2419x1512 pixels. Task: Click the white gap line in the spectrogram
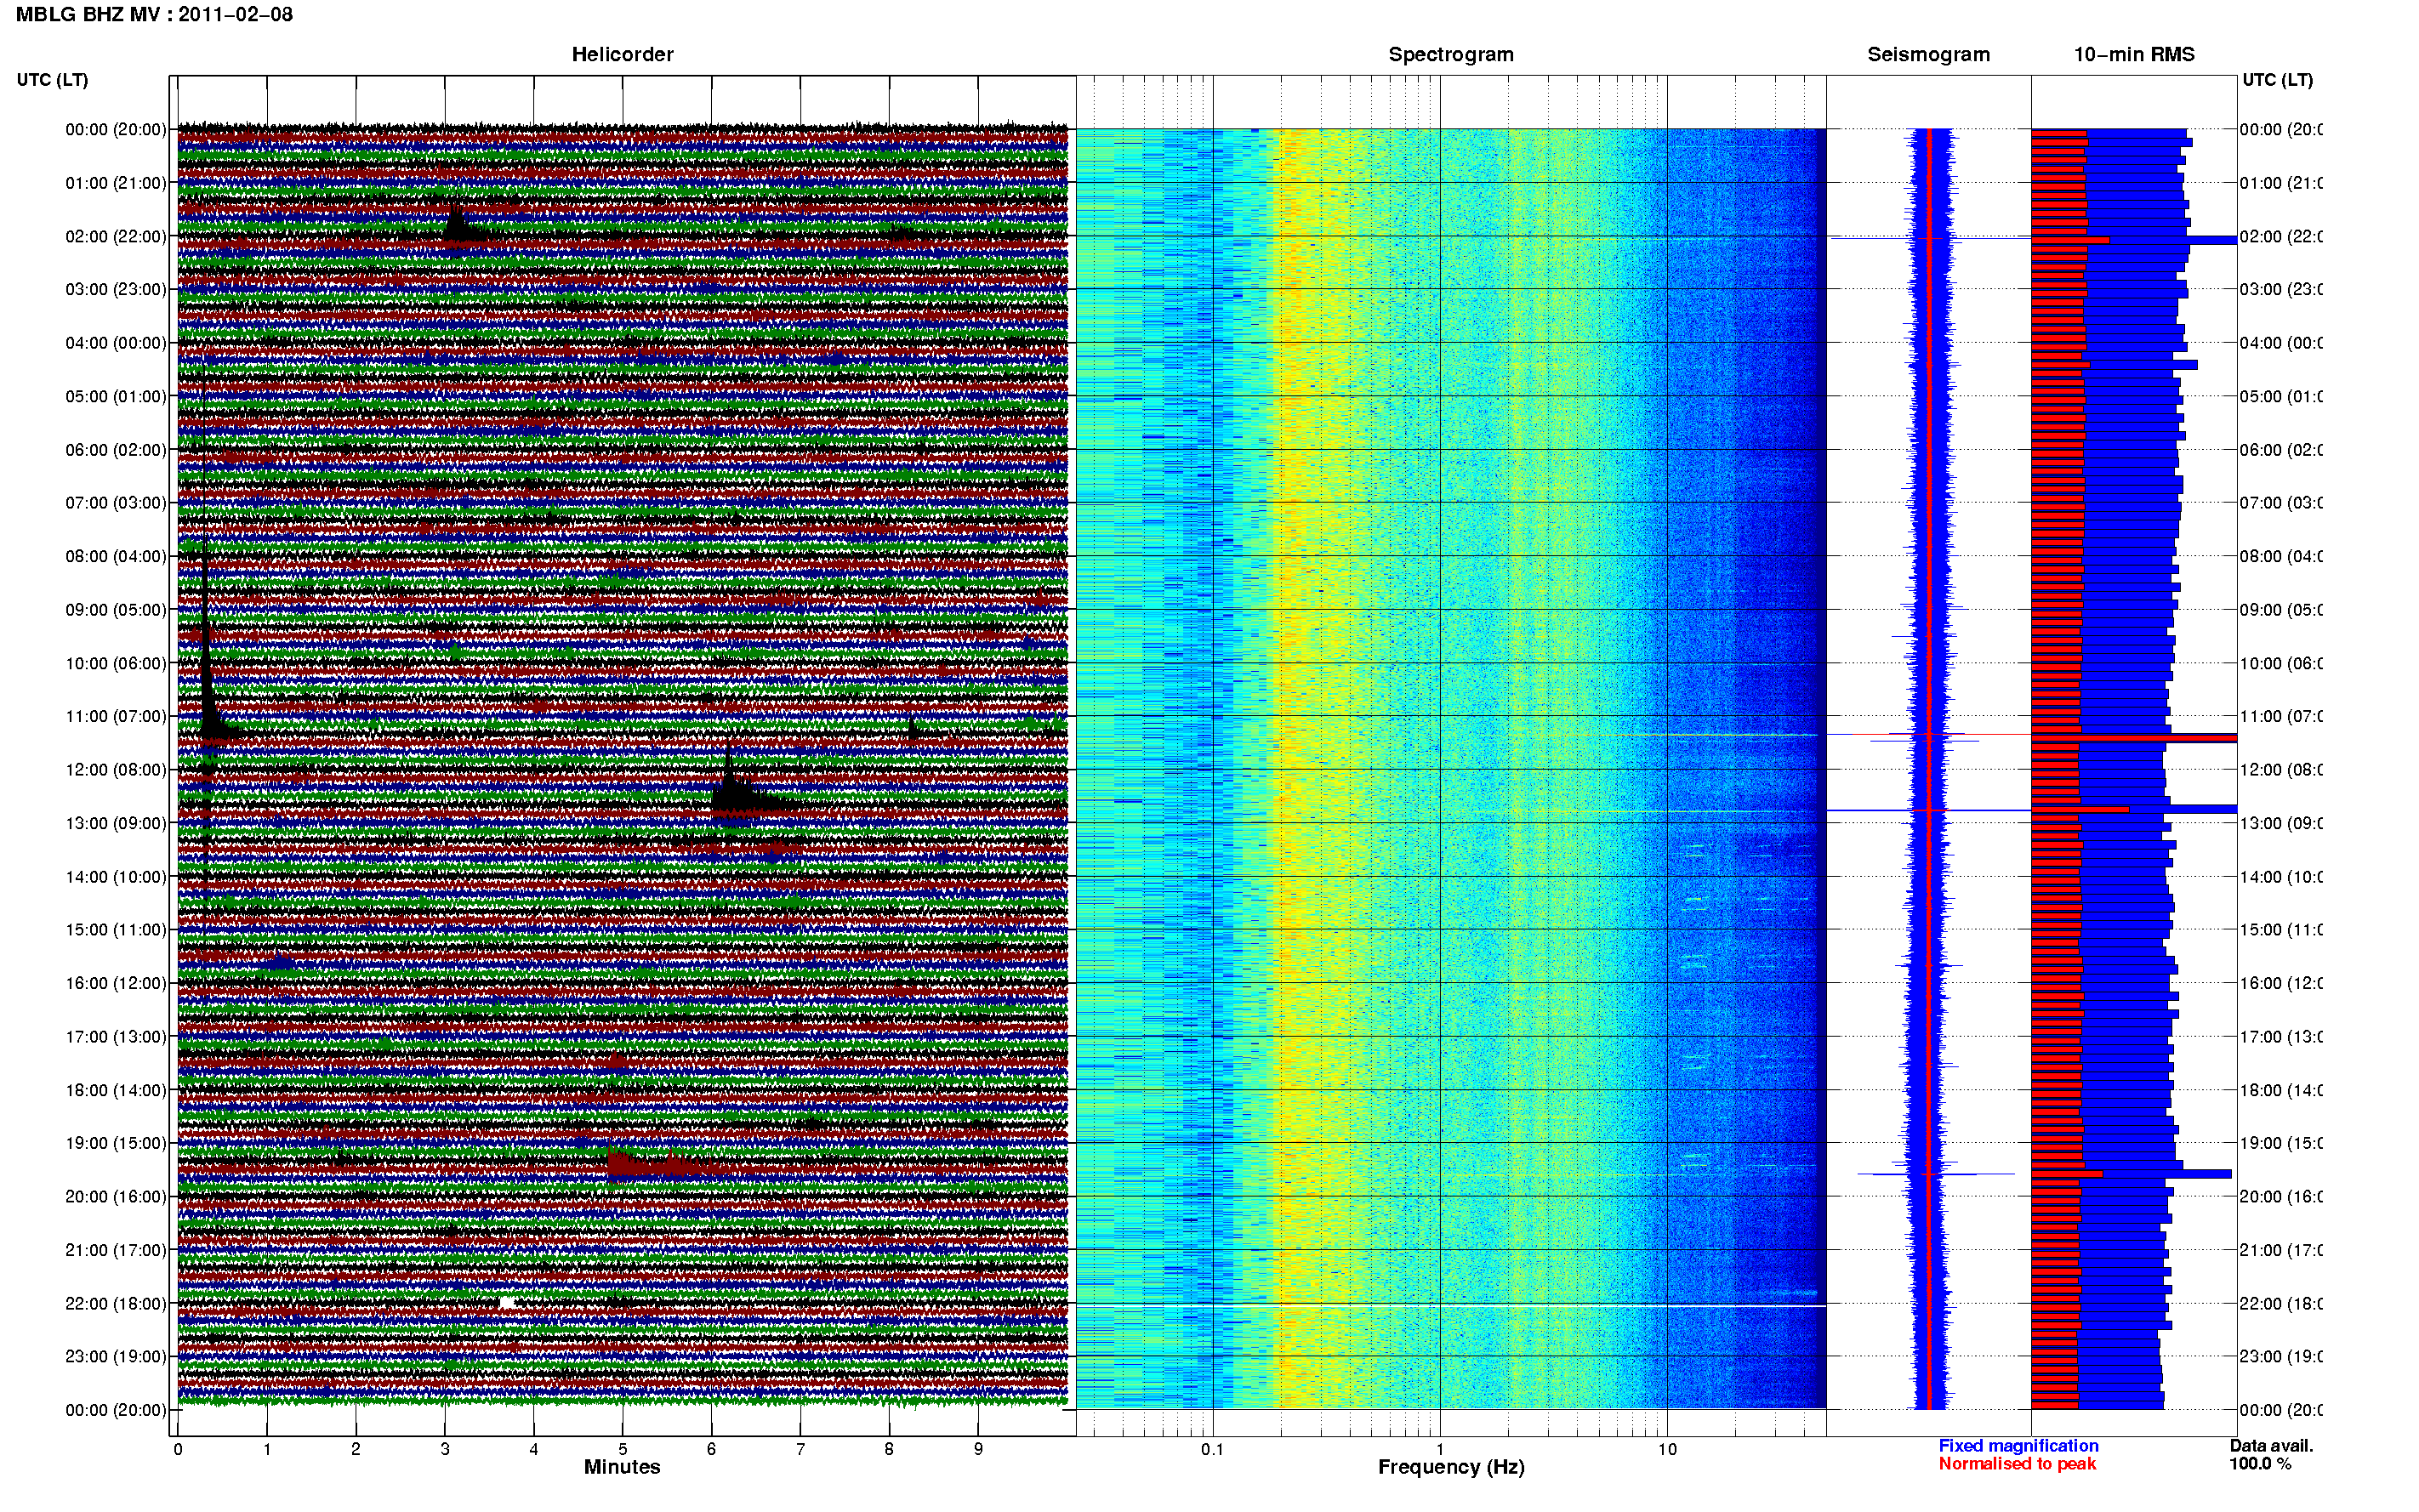click(x=1450, y=1306)
